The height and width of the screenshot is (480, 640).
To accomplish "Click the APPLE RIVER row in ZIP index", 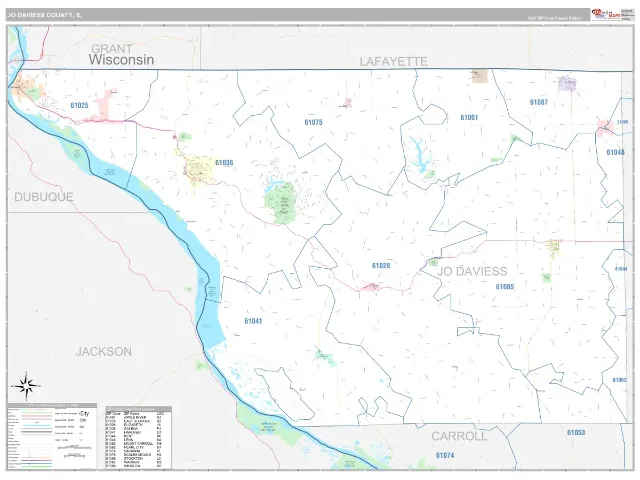I will coord(133,418).
